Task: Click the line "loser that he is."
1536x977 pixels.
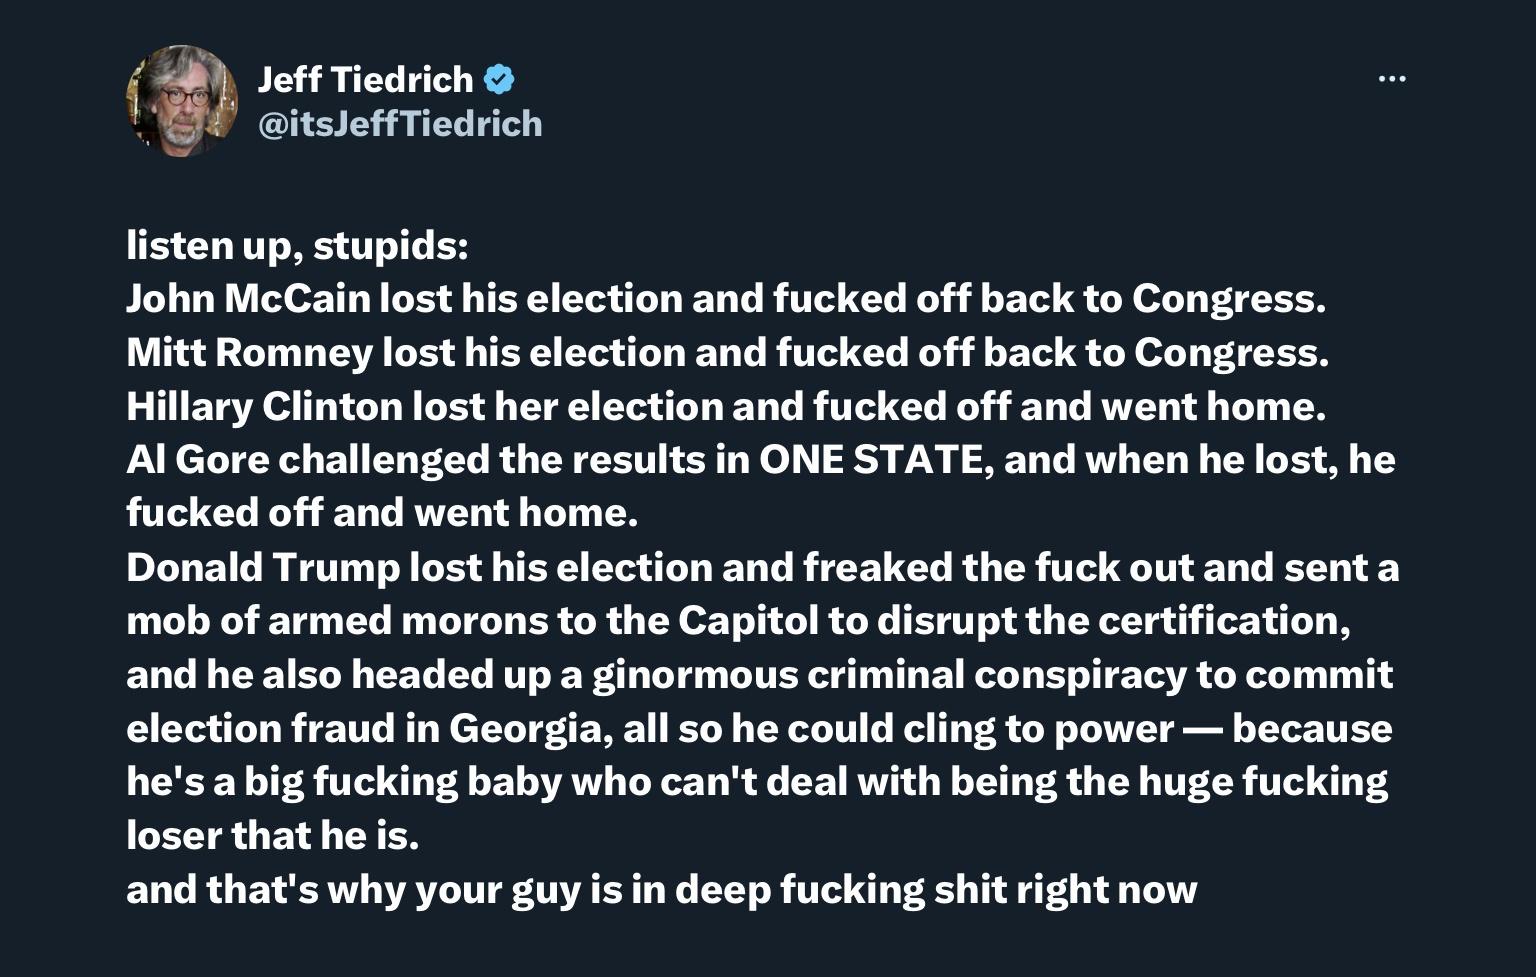Action: (272, 836)
